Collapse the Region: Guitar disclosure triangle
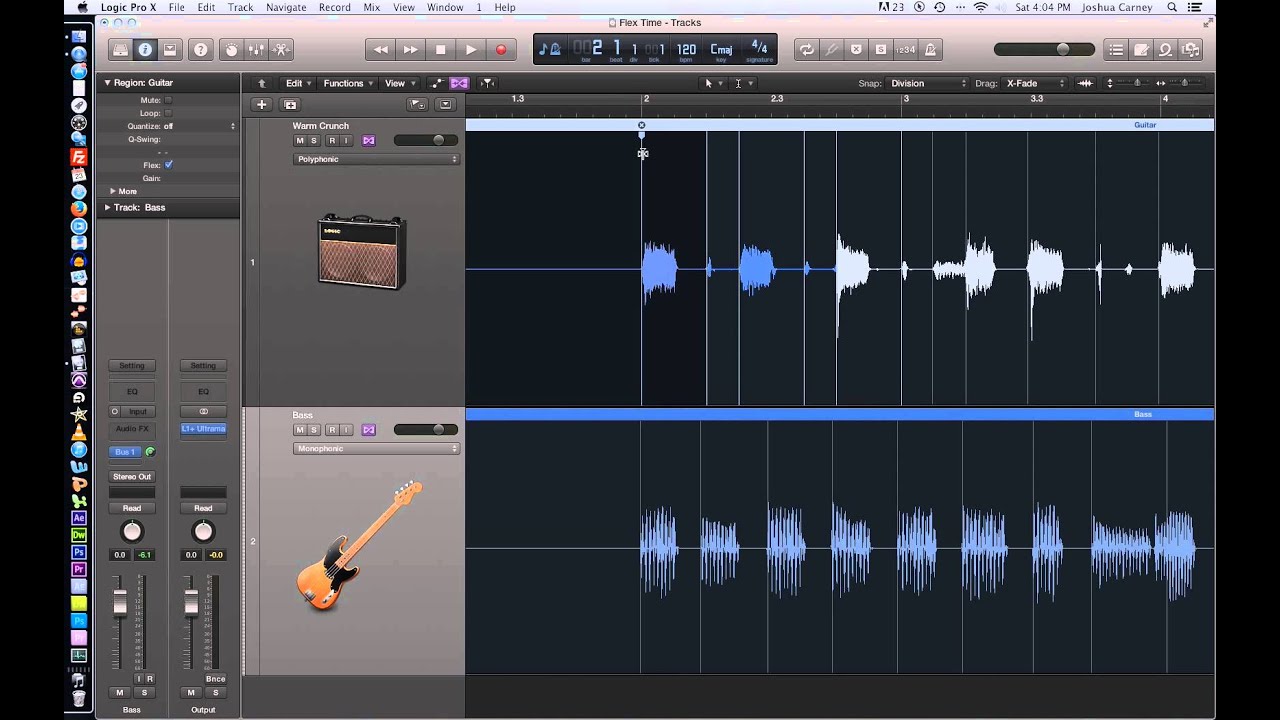Image resolution: width=1280 pixels, height=720 pixels. 108,83
